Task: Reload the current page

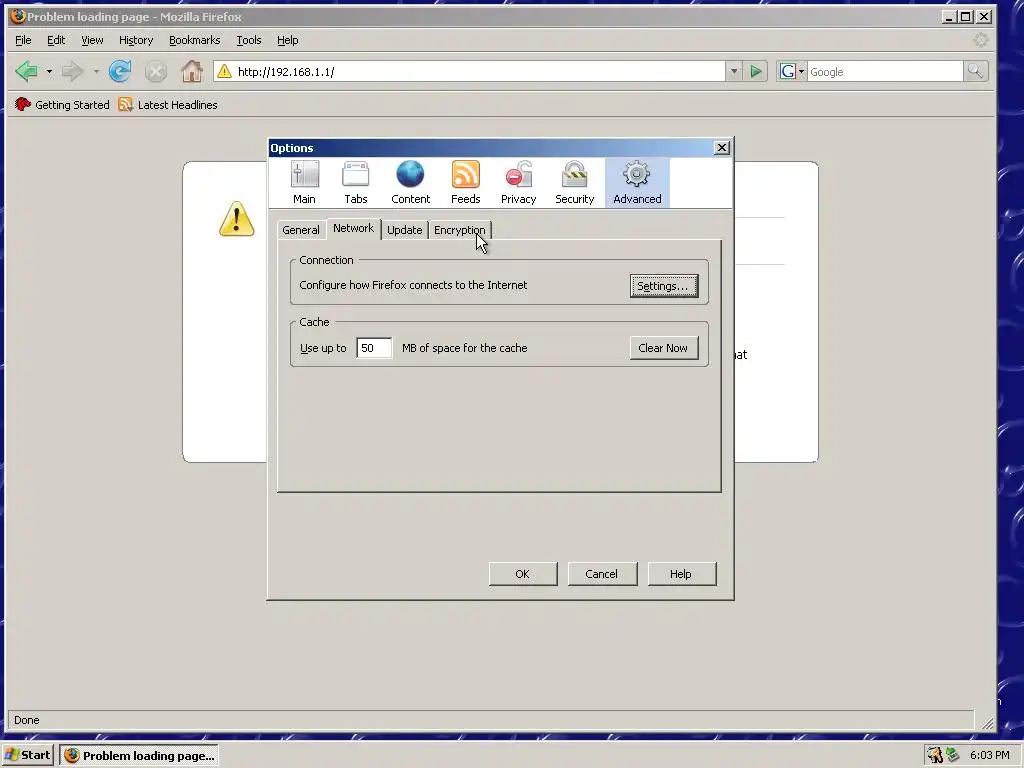Action: click(120, 71)
